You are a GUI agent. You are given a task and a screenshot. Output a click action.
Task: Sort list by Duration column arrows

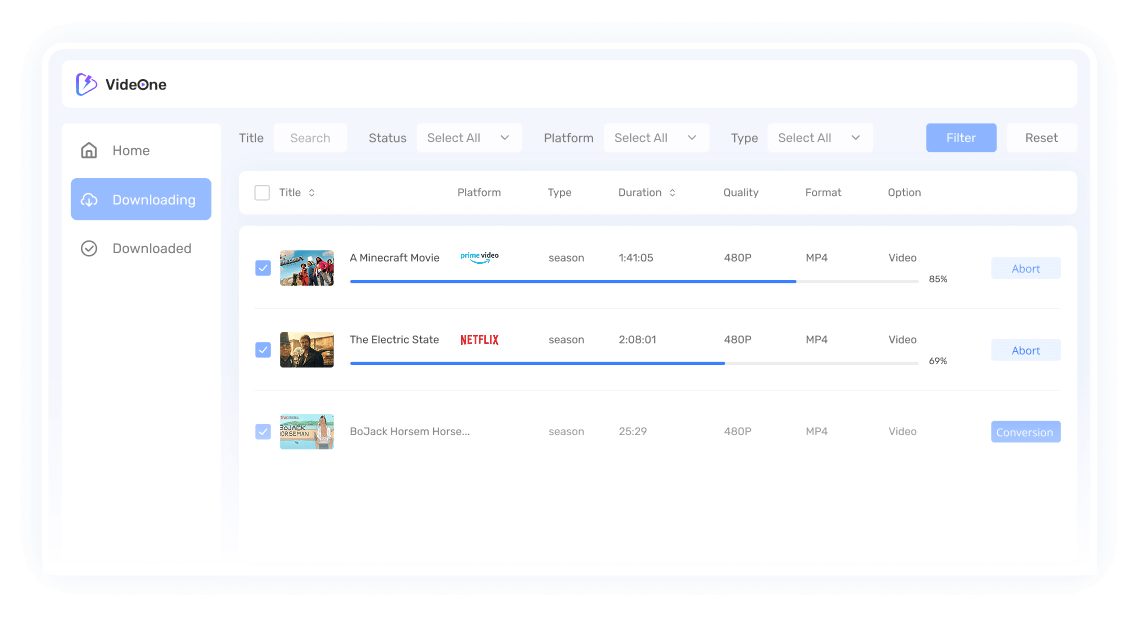point(672,193)
